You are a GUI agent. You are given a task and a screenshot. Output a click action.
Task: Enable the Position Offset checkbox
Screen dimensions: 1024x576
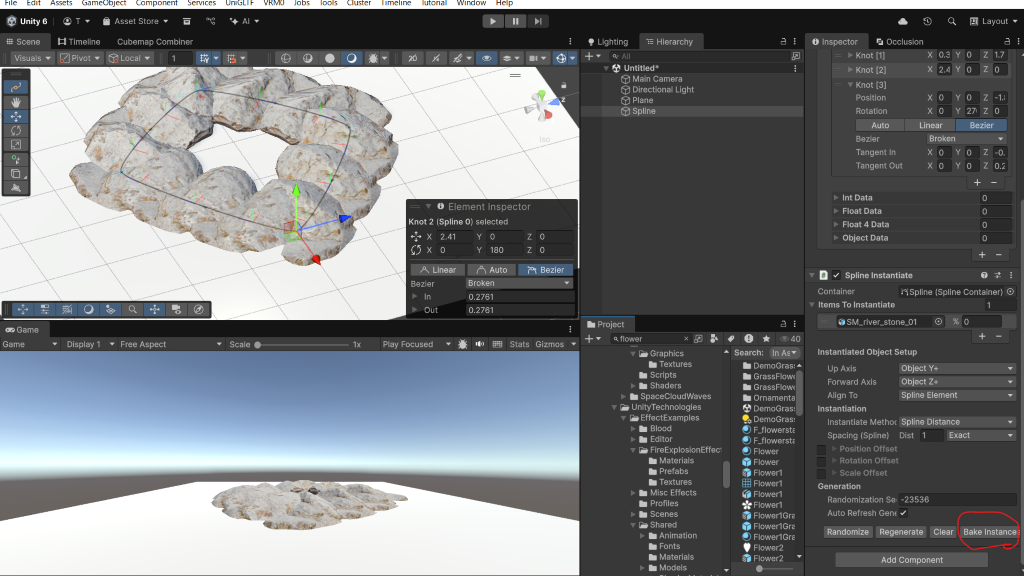click(x=822, y=449)
